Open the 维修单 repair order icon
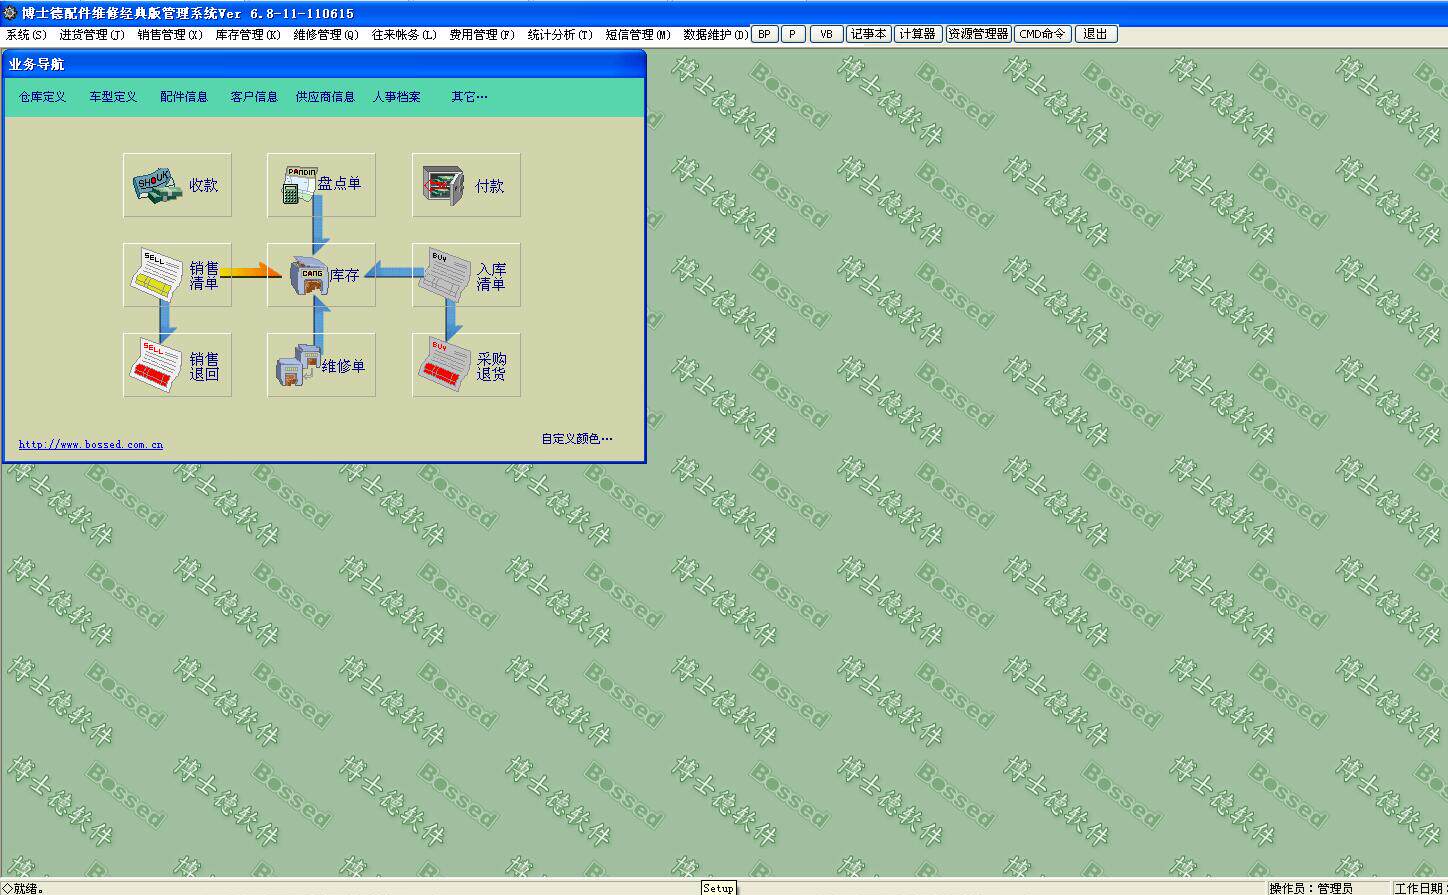The width and height of the screenshot is (1448, 895). (321, 365)
